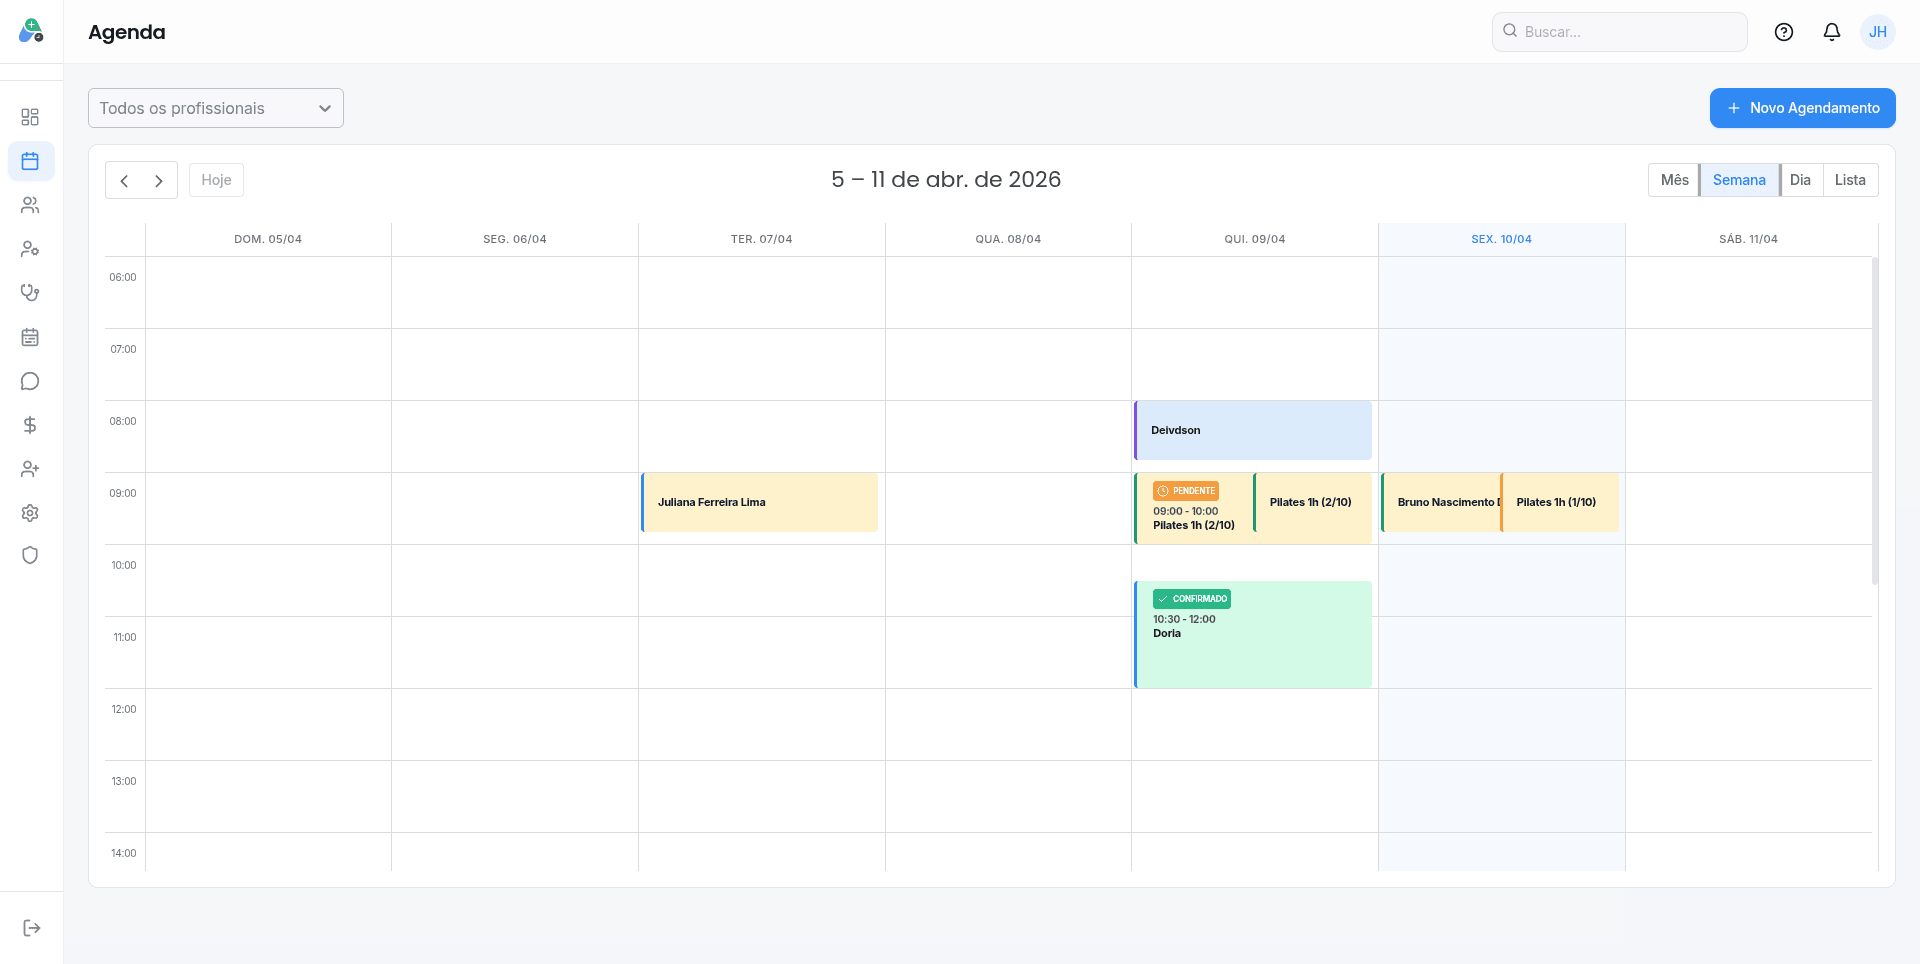
Task: Select the calendar Agenda icon in sidebar
Action: point(30,161)
